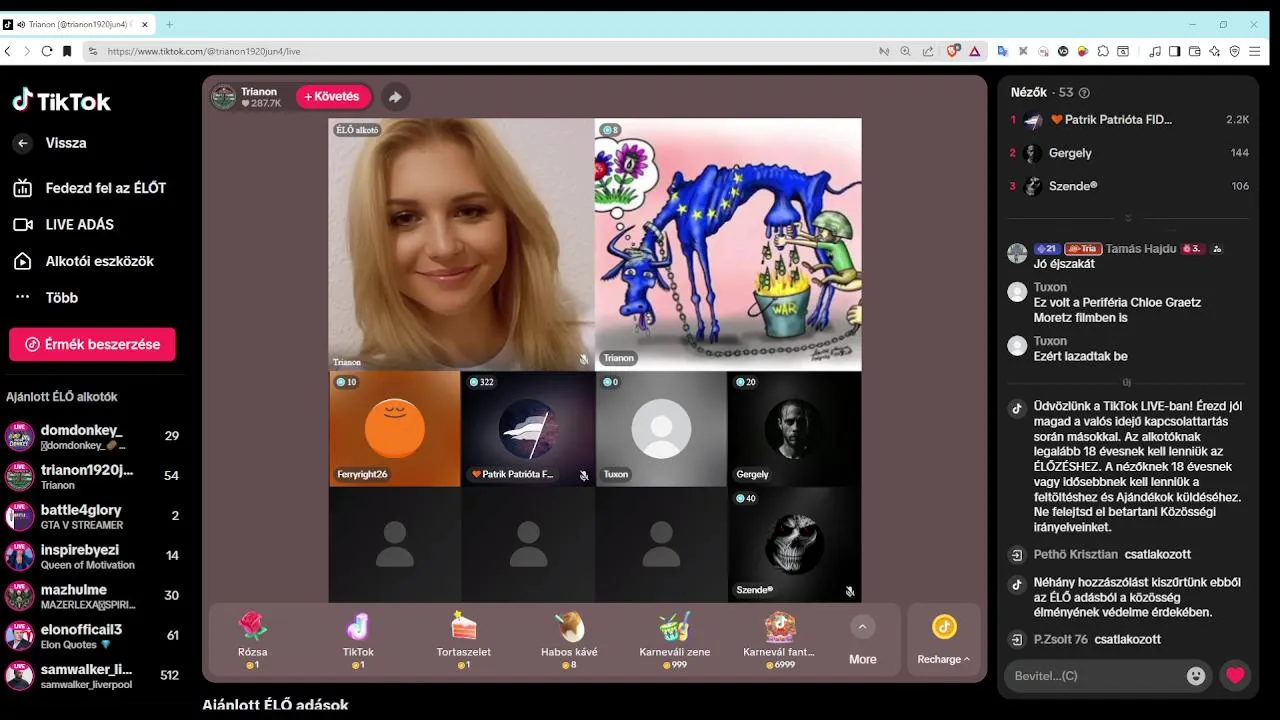
Task: Send the Habos kávé gift
Action: tap(569, 640)
